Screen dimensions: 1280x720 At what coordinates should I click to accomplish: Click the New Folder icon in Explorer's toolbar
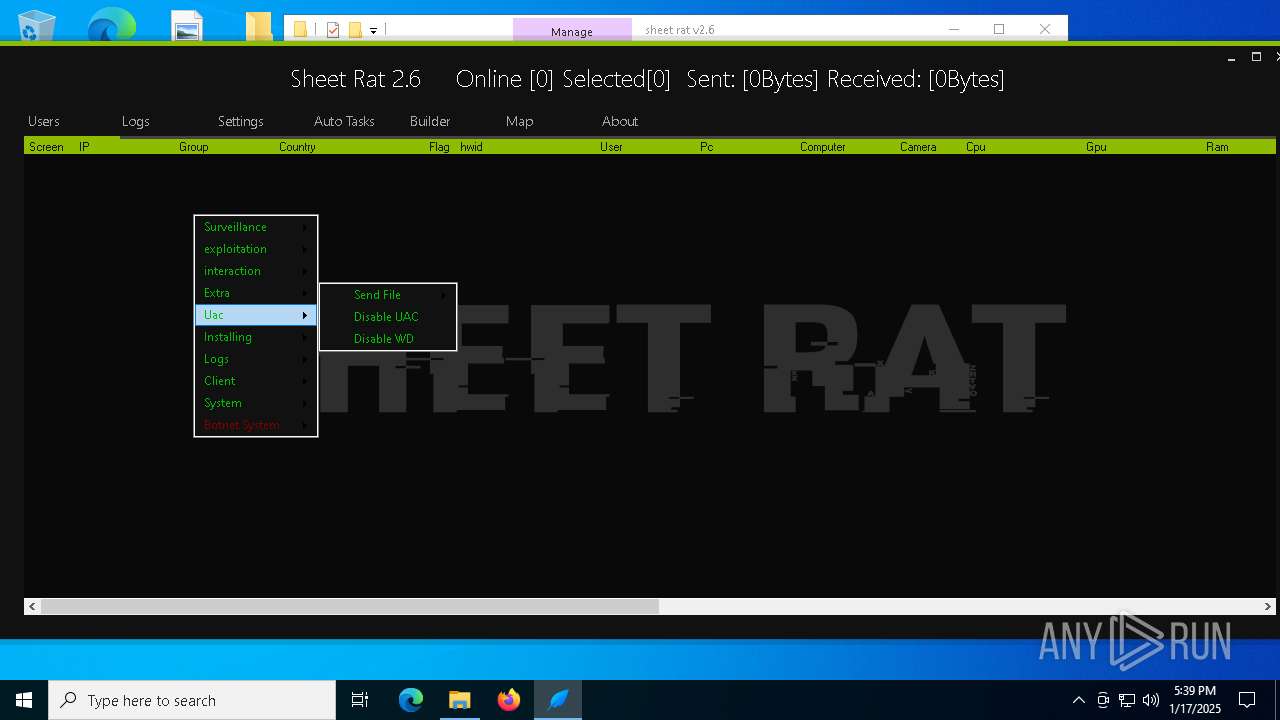point(355,30)
